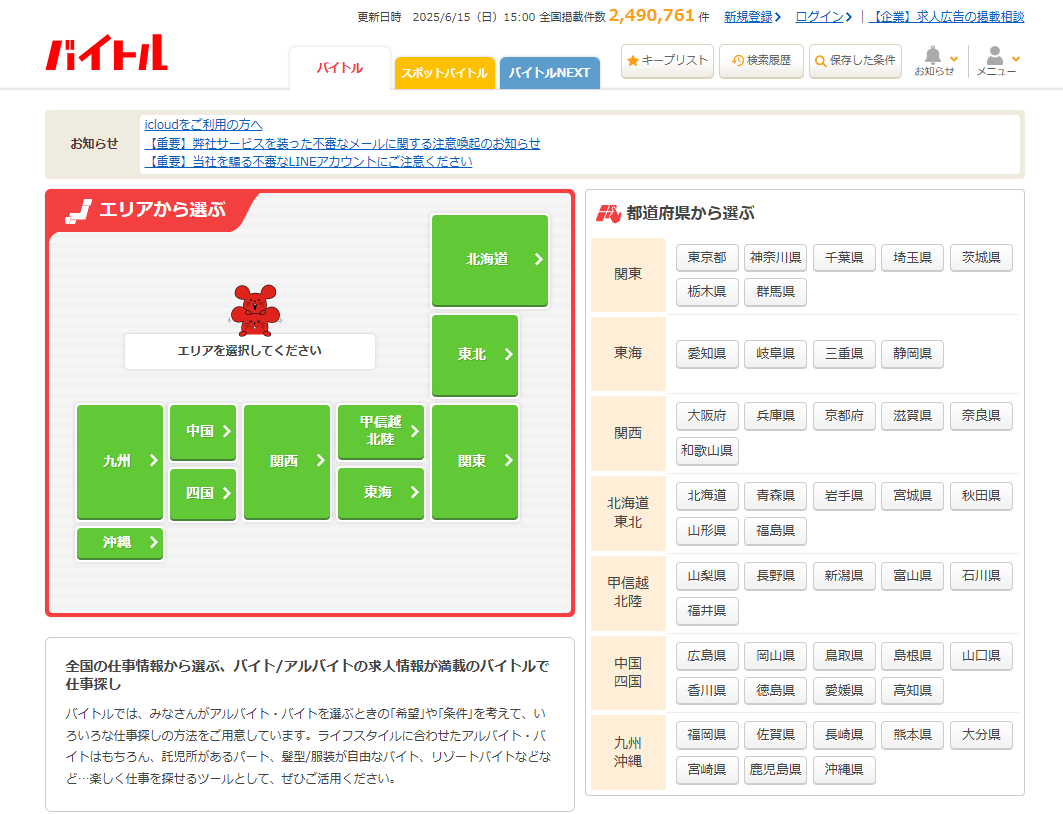Choose 静岡県 prefecture button
1063x814 pixels.
[x=912, y=354]
